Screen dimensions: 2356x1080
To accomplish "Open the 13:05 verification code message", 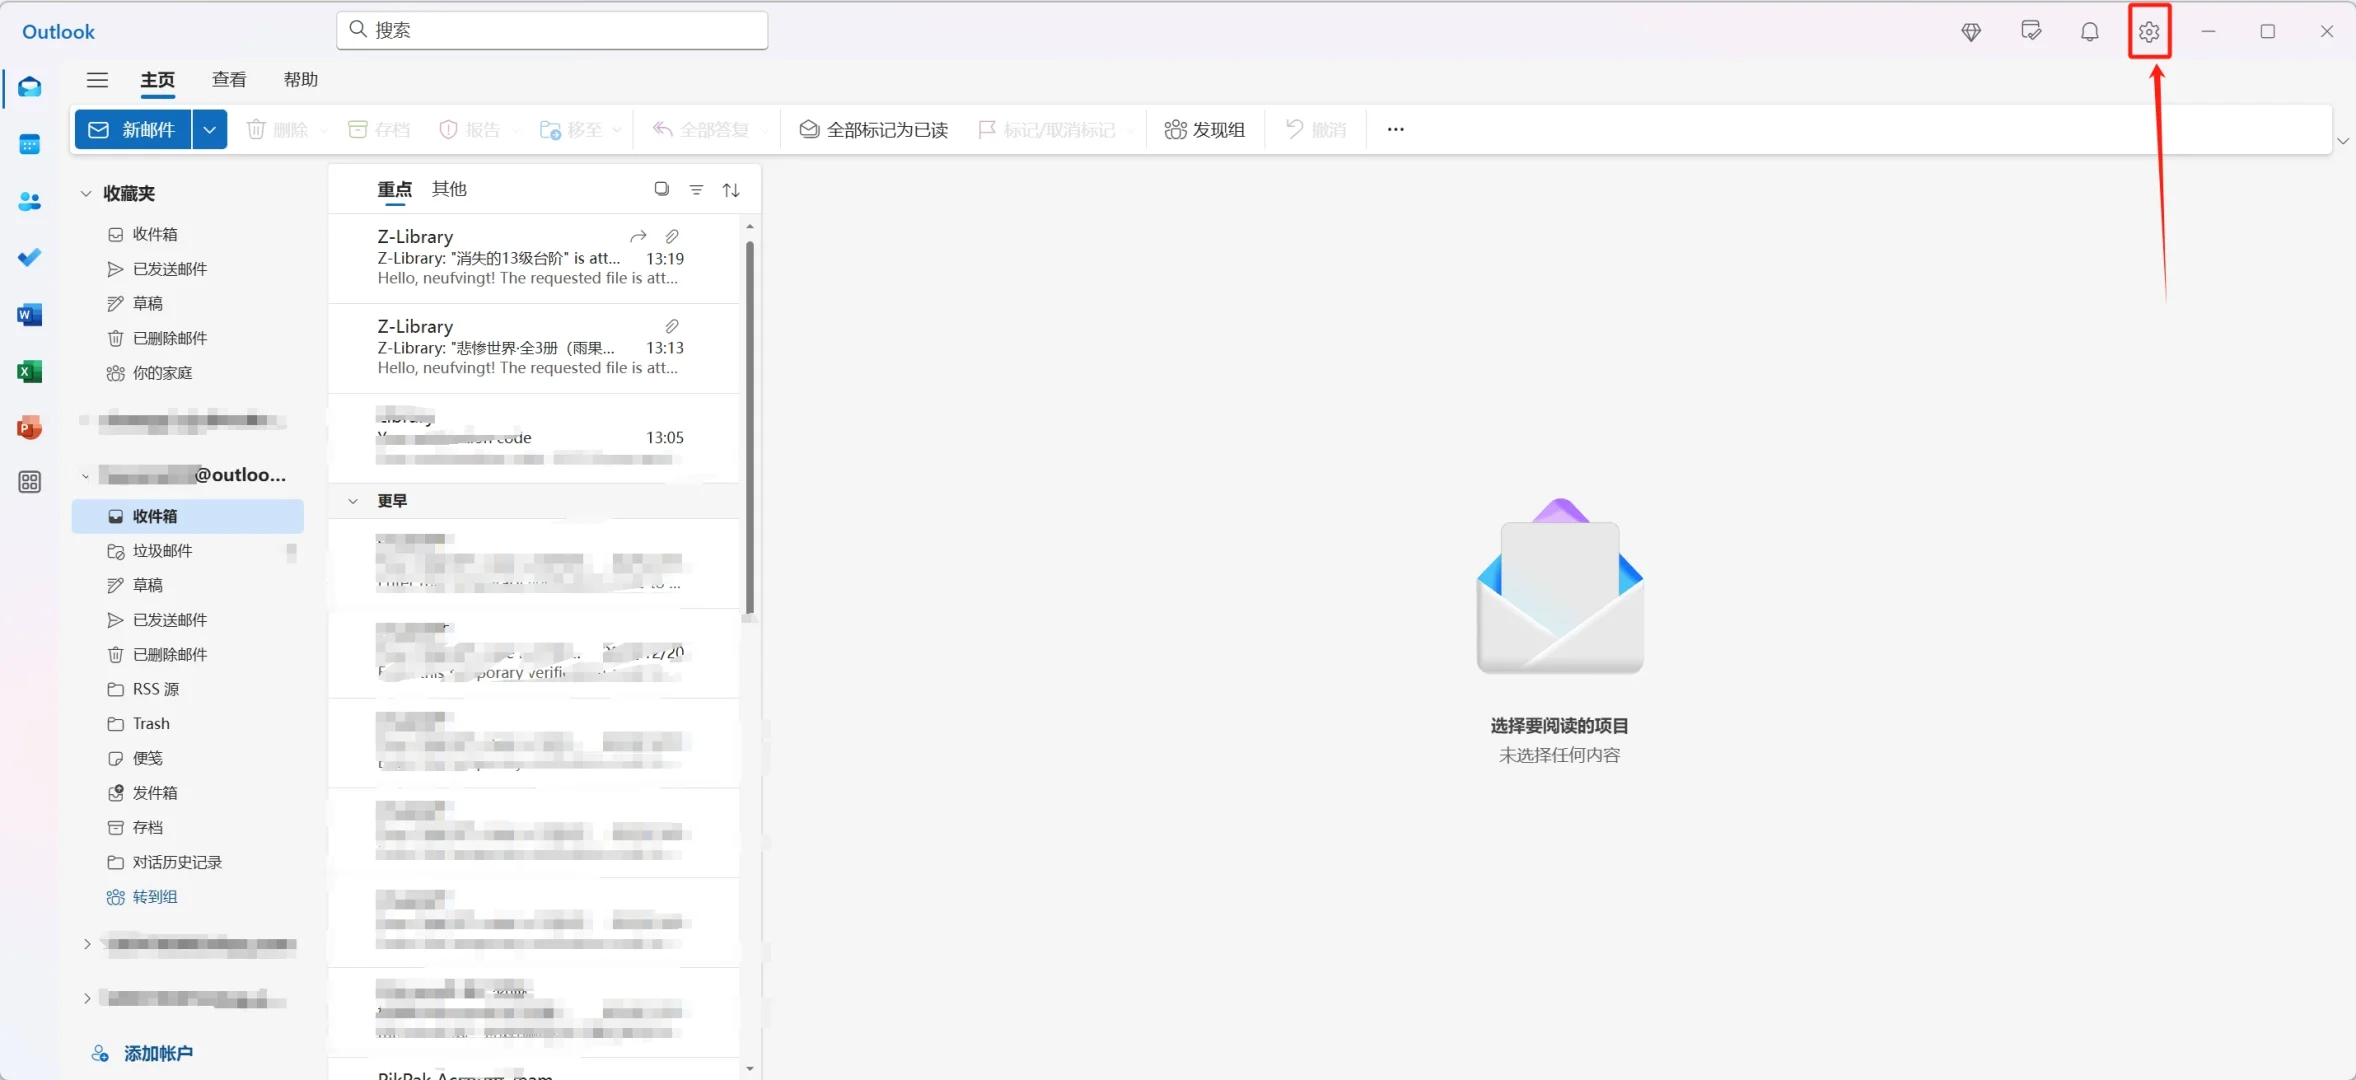I will pos(535,438).
